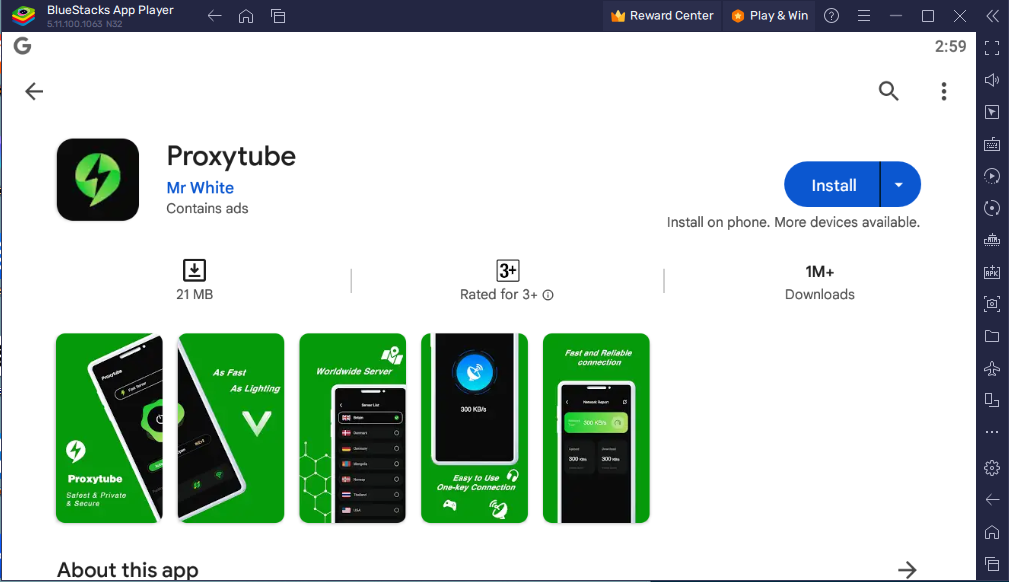The height and width of the screenshot is (582, 1009).
Task: Click the Google G icon
Action: click(x=23, y=46)
